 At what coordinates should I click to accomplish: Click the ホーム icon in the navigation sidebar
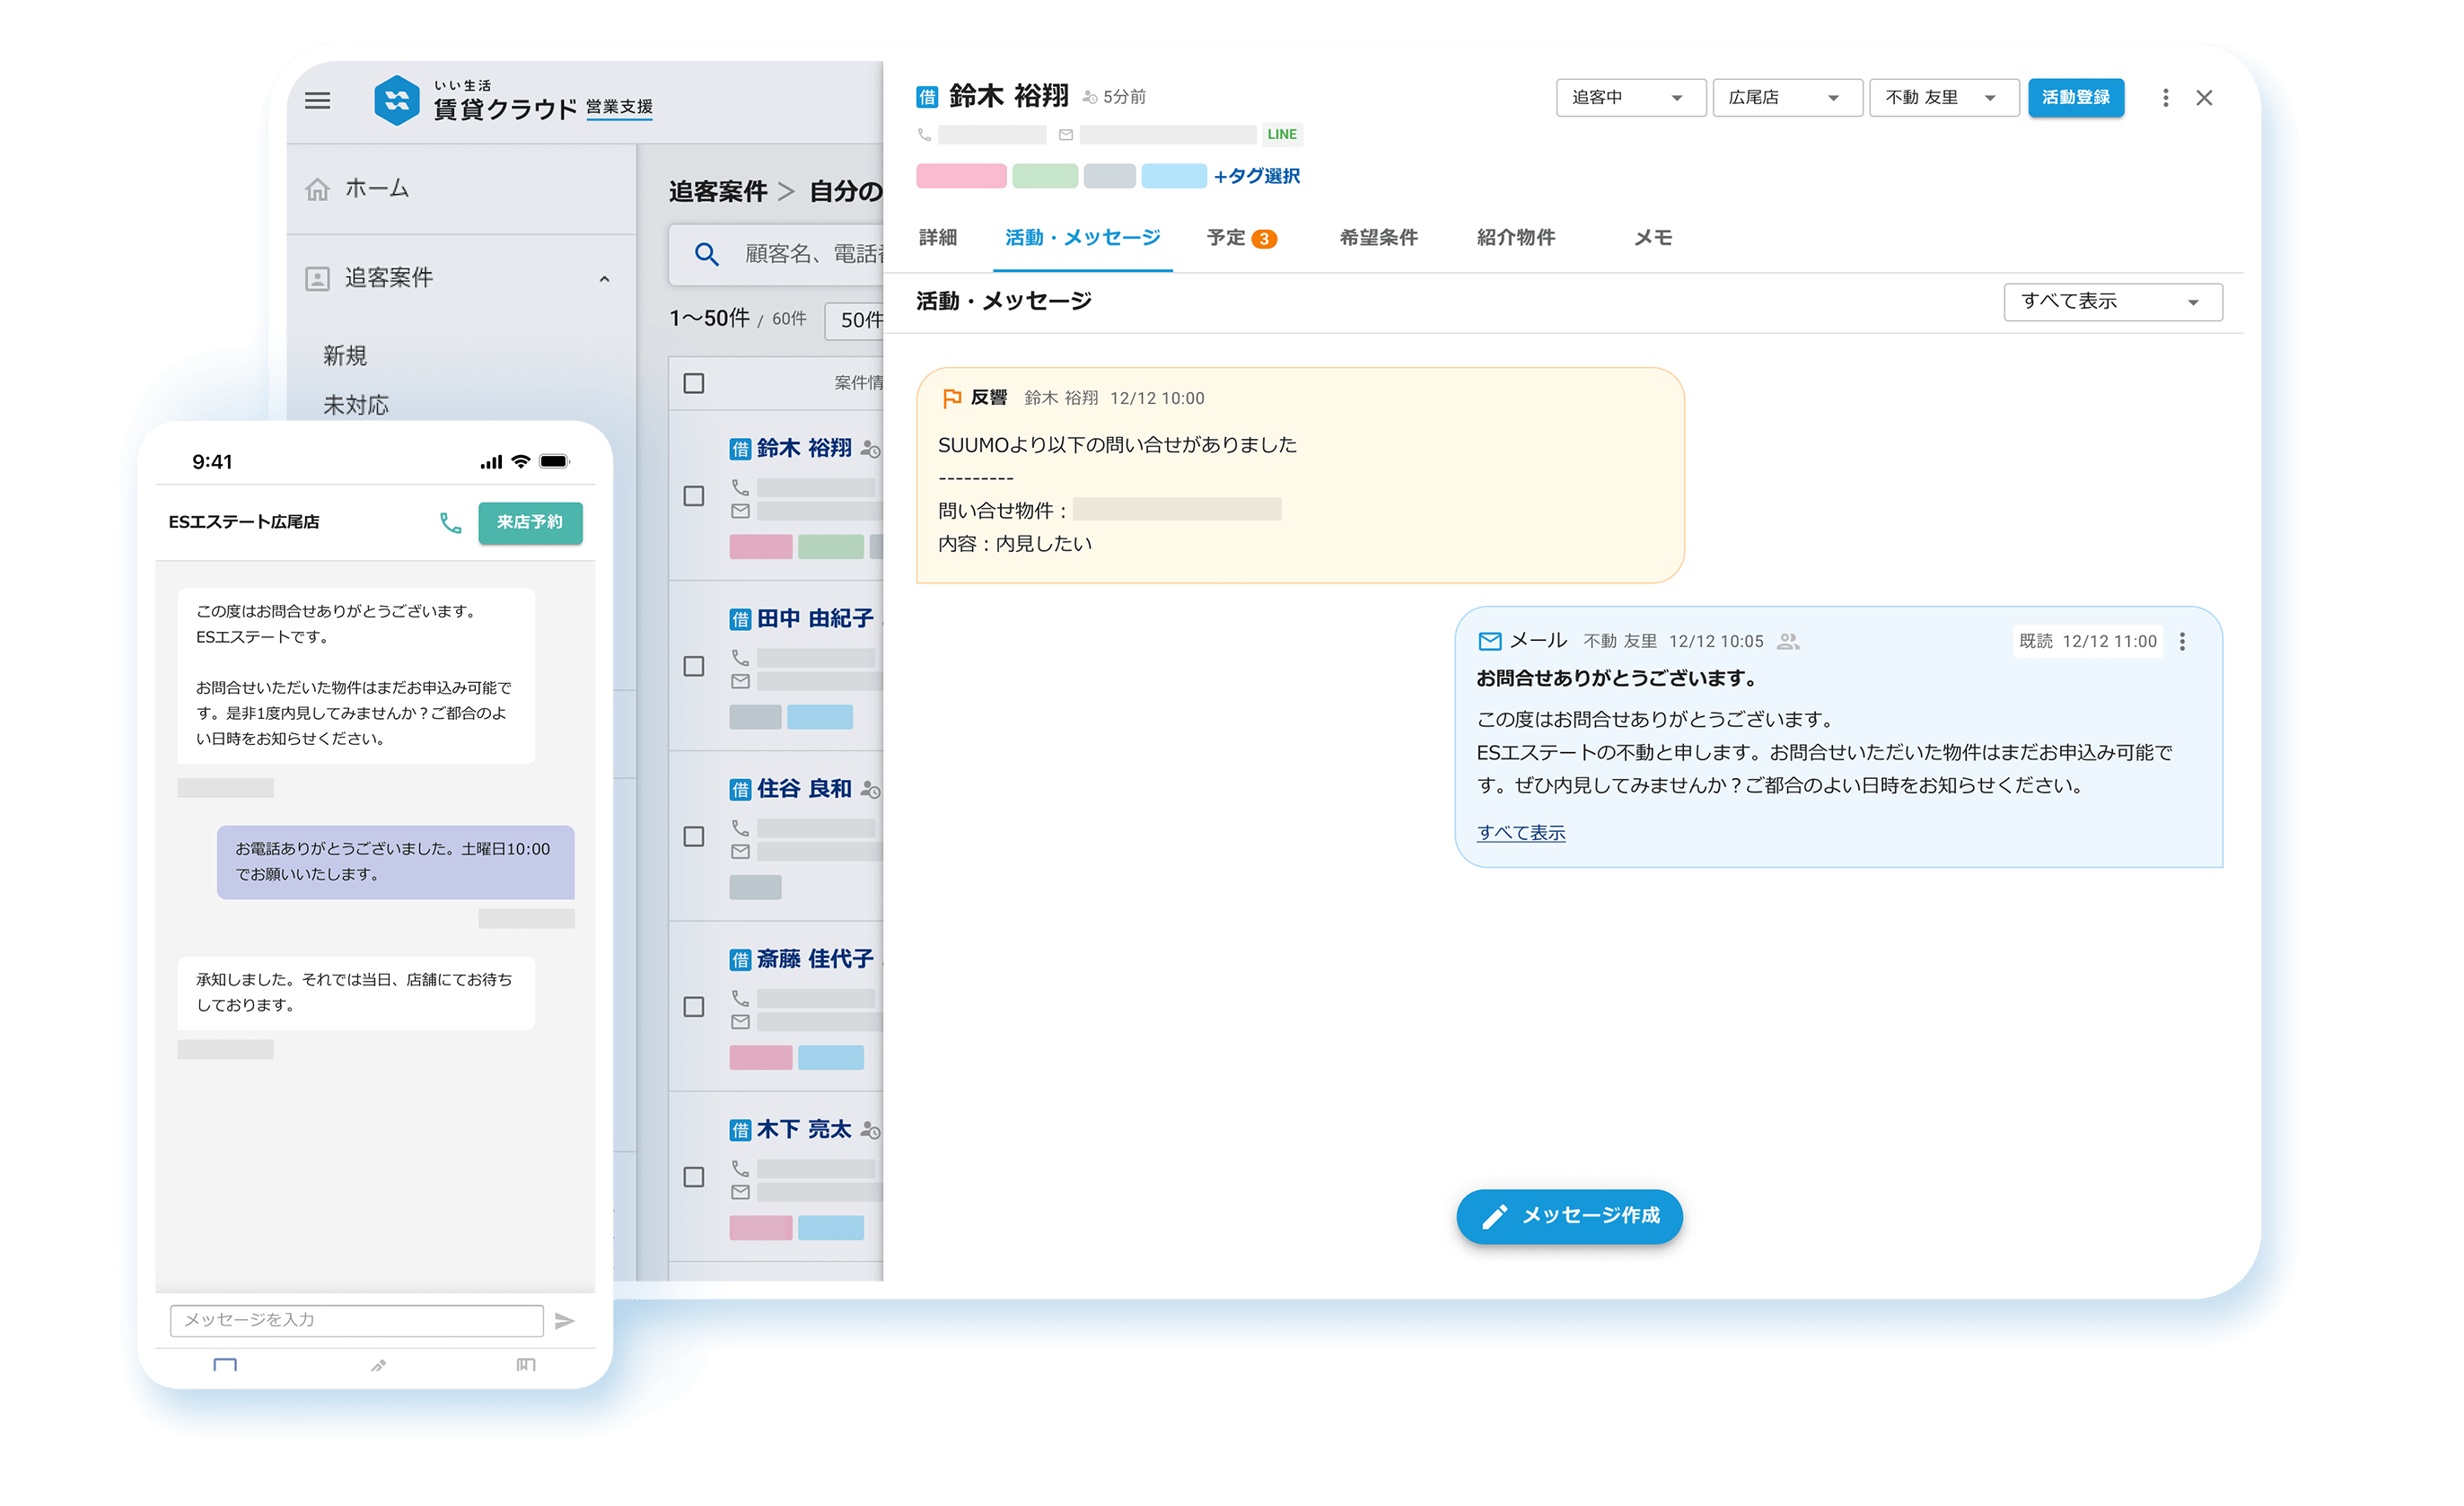317,188
